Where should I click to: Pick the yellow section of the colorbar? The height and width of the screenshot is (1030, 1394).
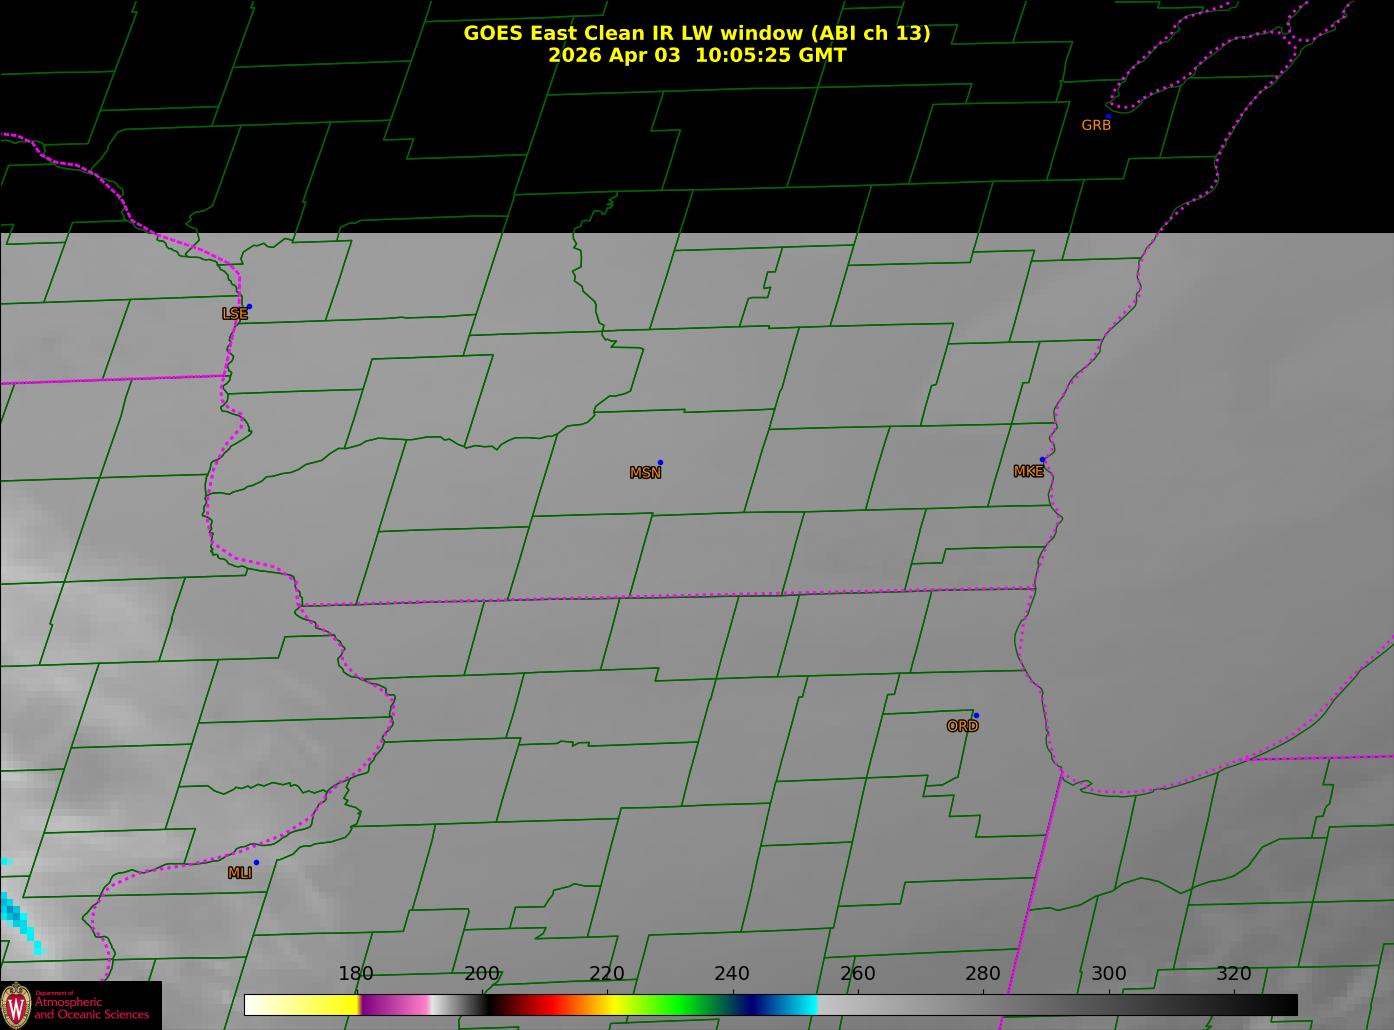(x=320, y=1004)
